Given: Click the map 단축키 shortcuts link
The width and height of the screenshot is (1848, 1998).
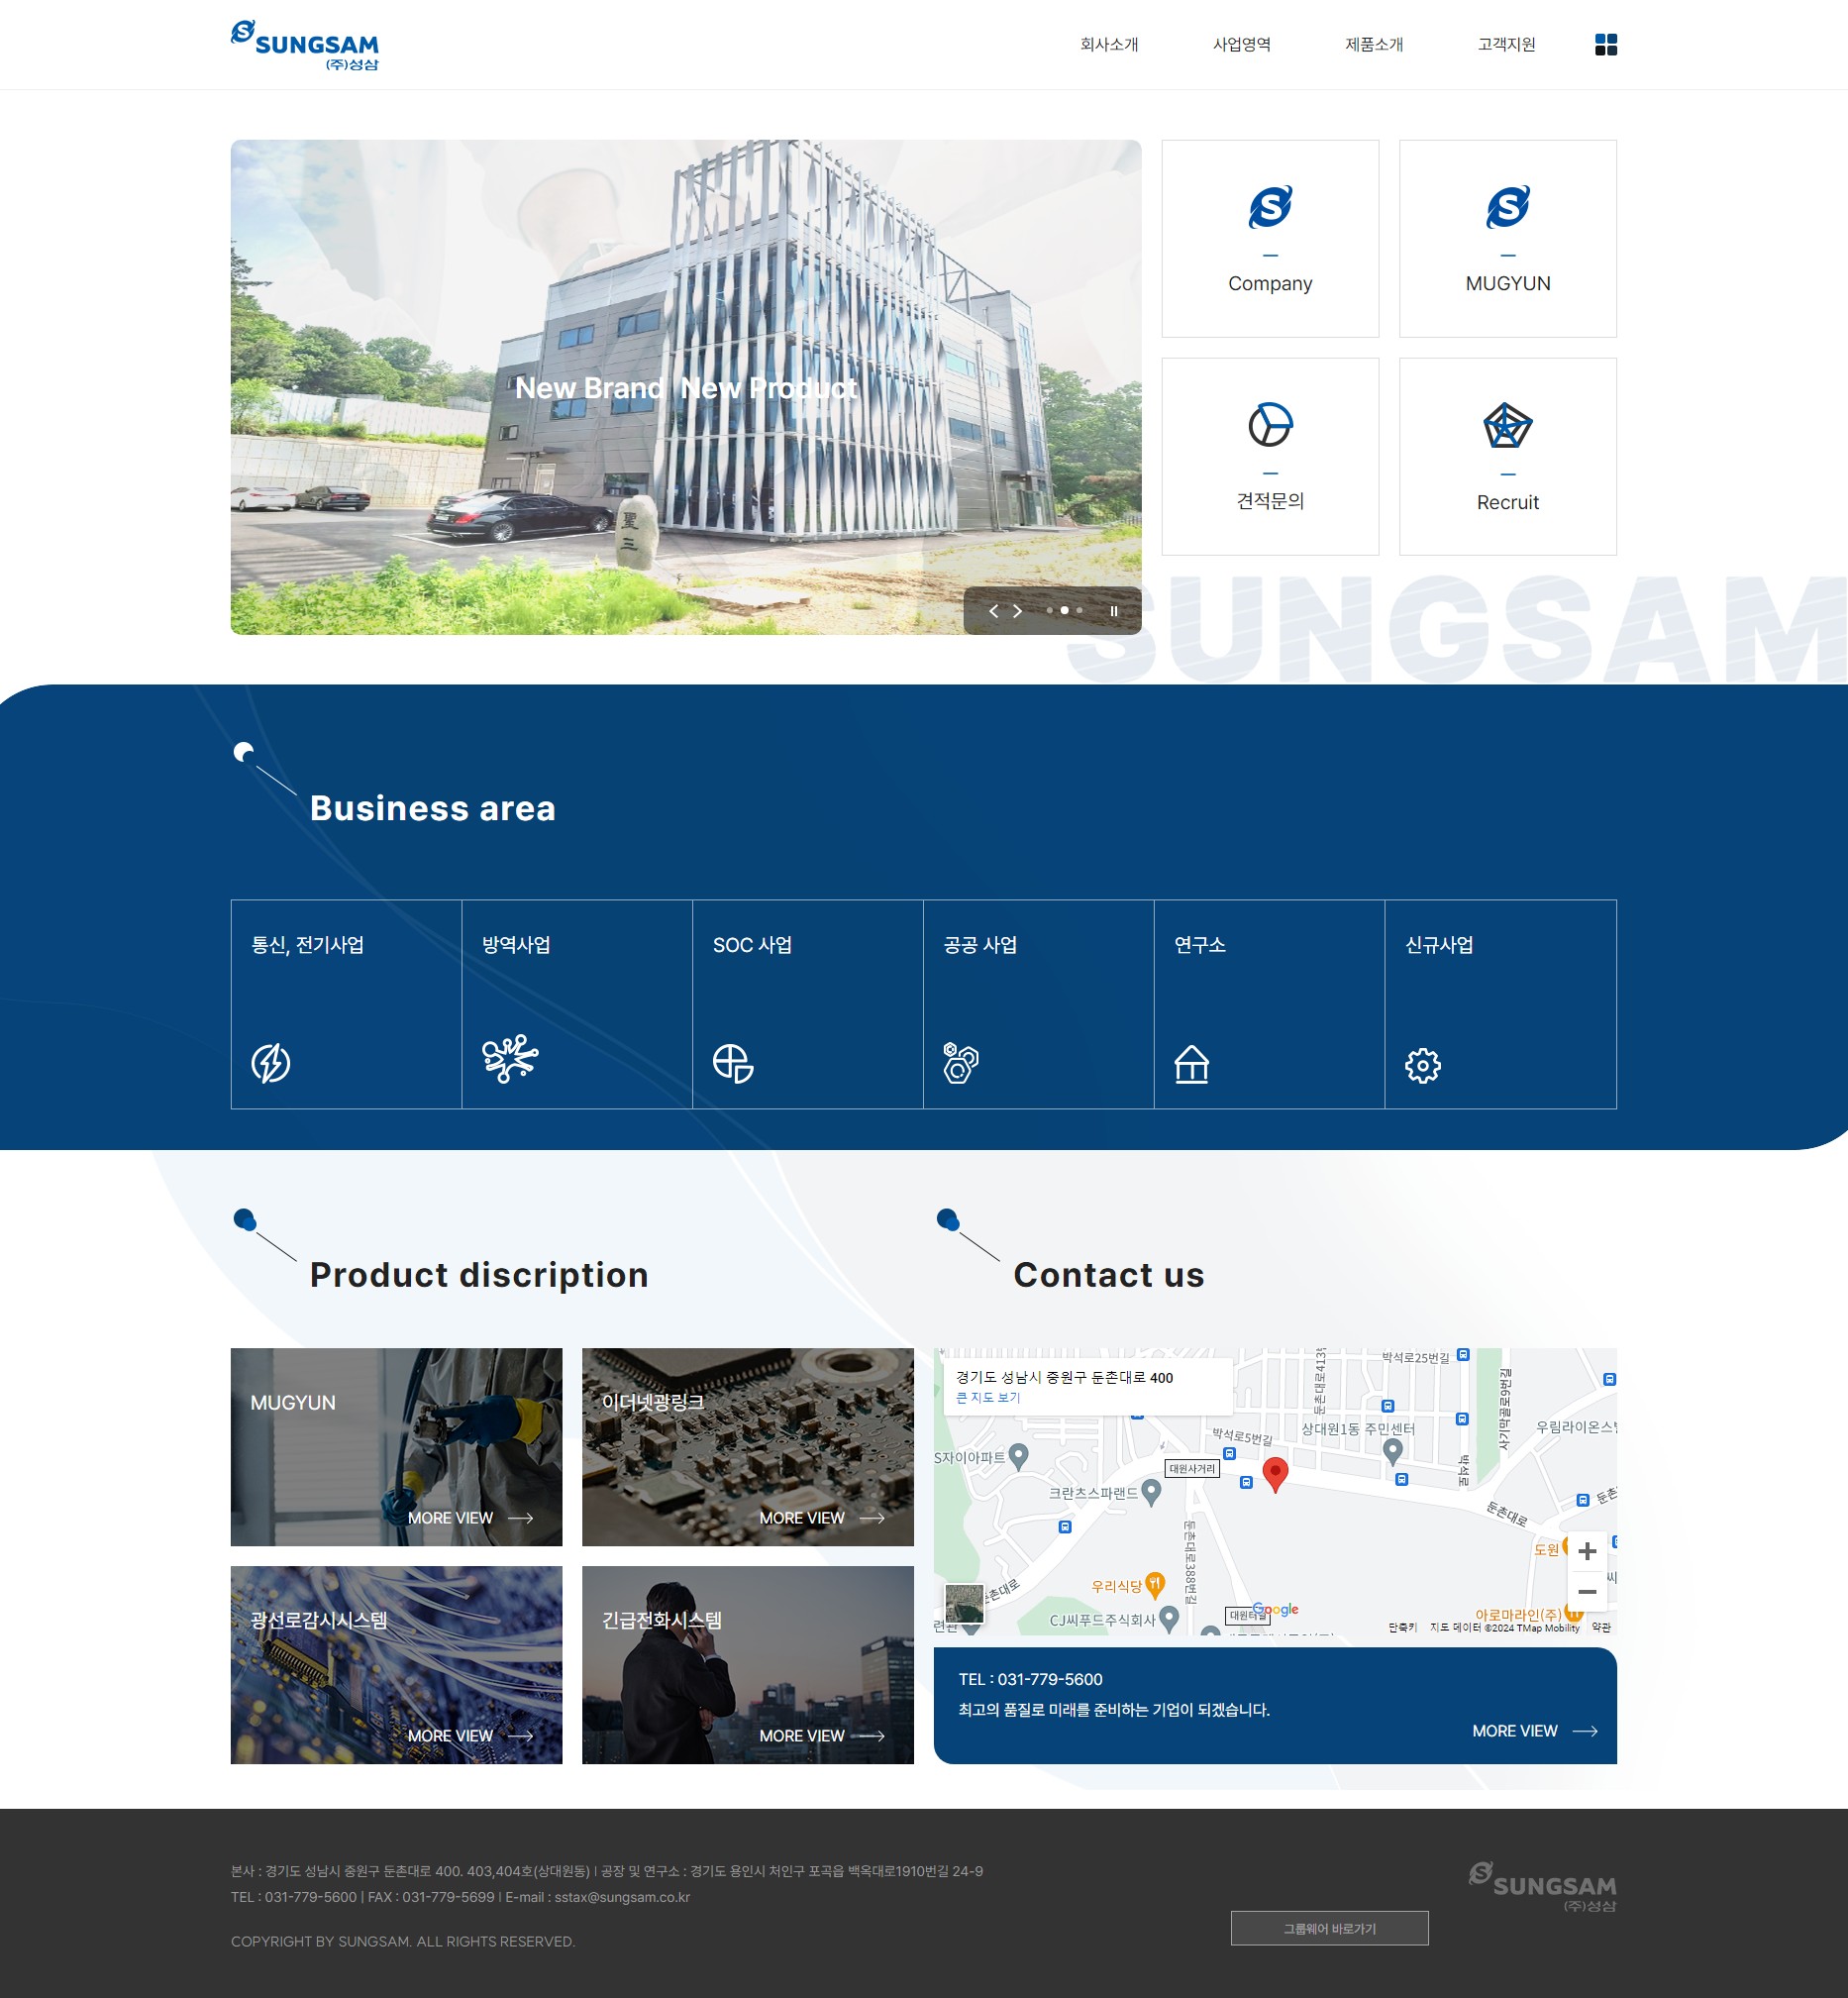Looking at the screenshot, I should [1402, 1628].
